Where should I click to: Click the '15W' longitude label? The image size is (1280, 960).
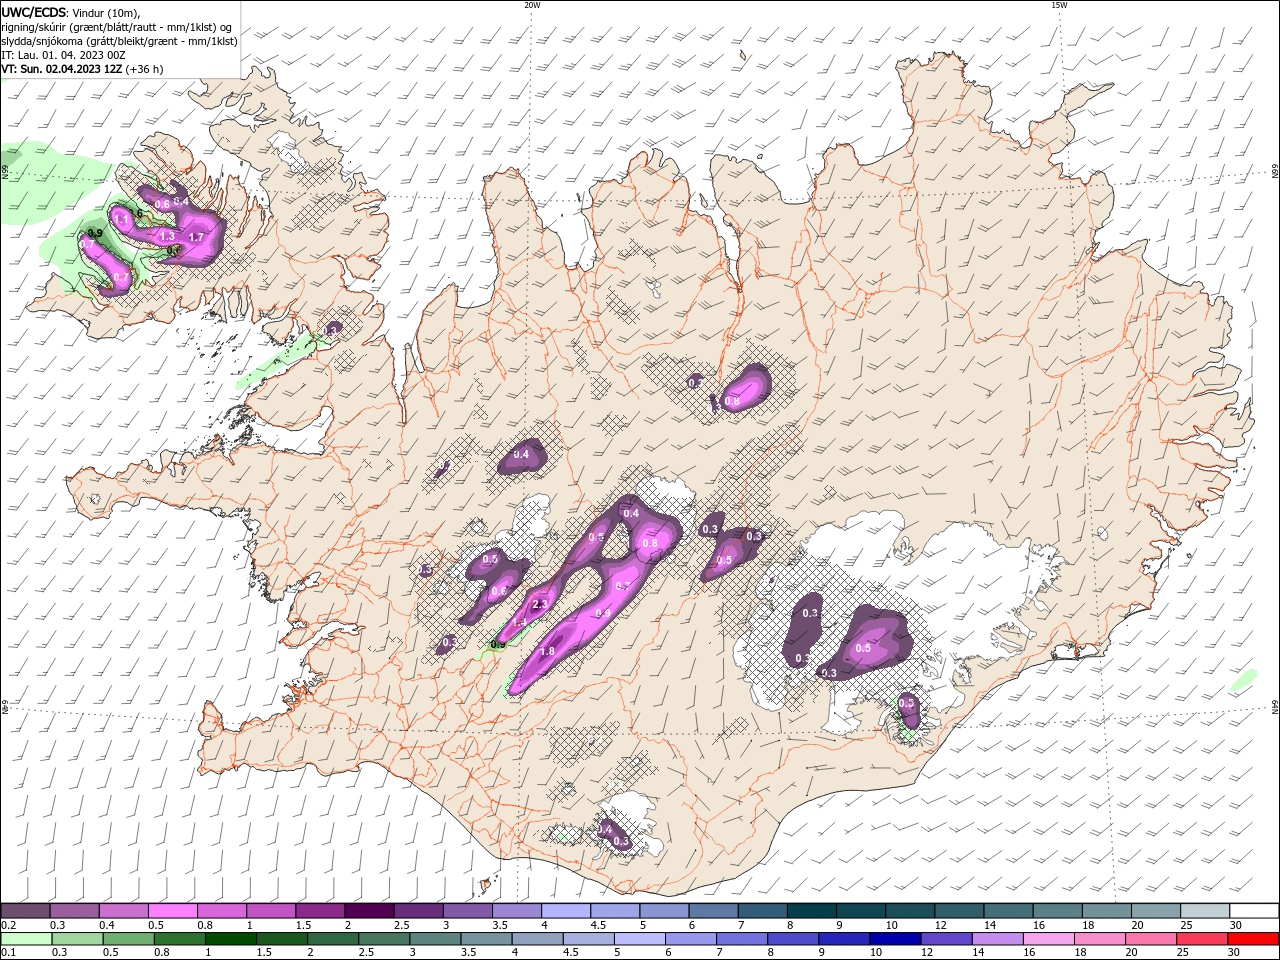(1059, 5)
